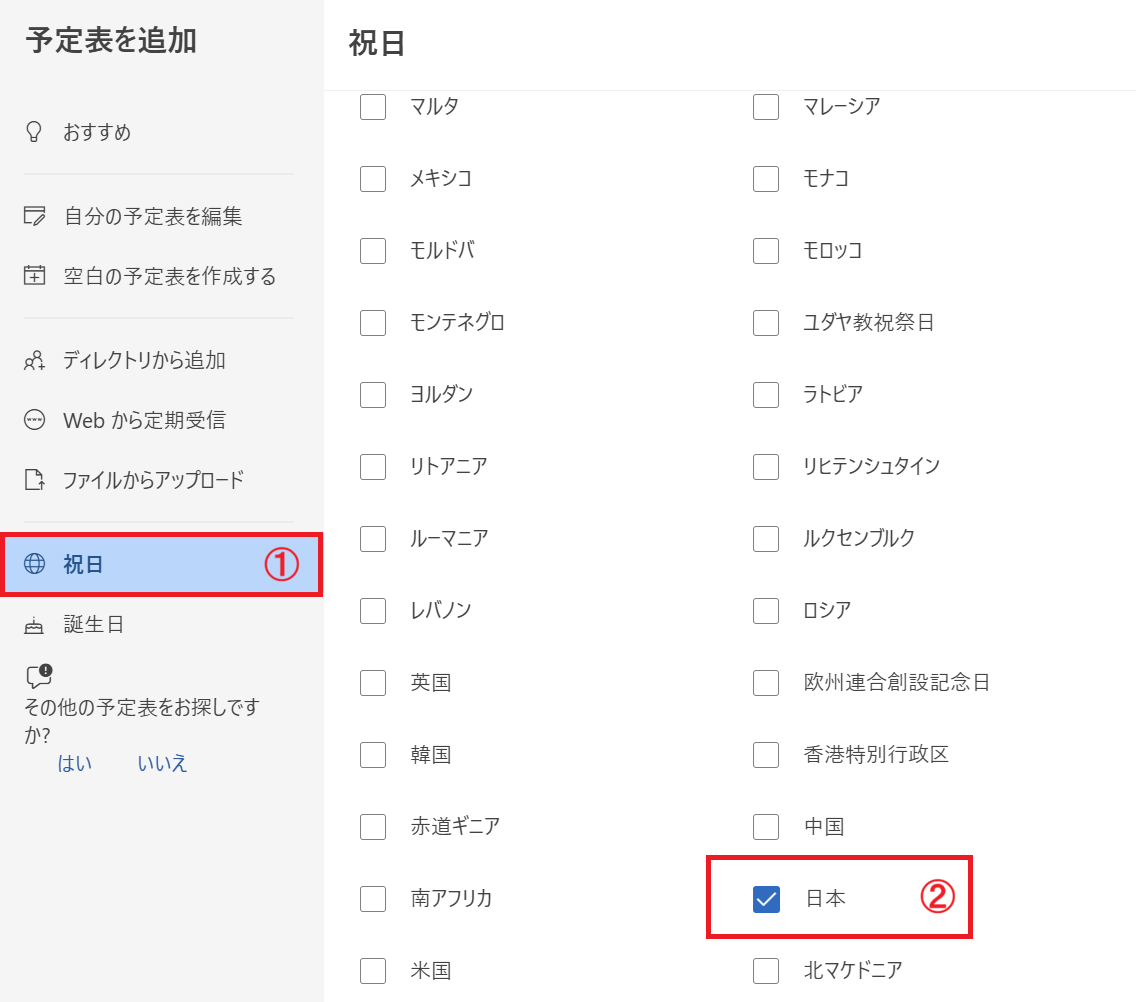Click the はい link
The image size is (1136, 1002).
pos(75,762)
